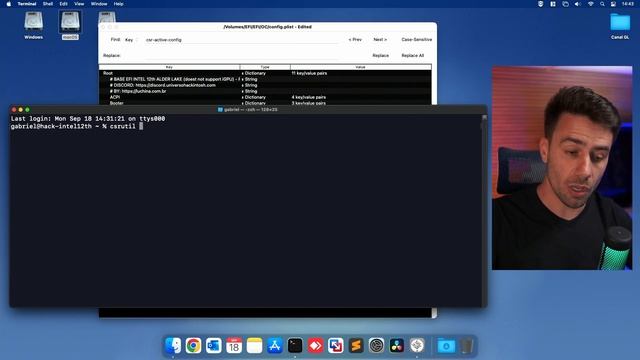Open the Notes app in the dock

(254, 346)
